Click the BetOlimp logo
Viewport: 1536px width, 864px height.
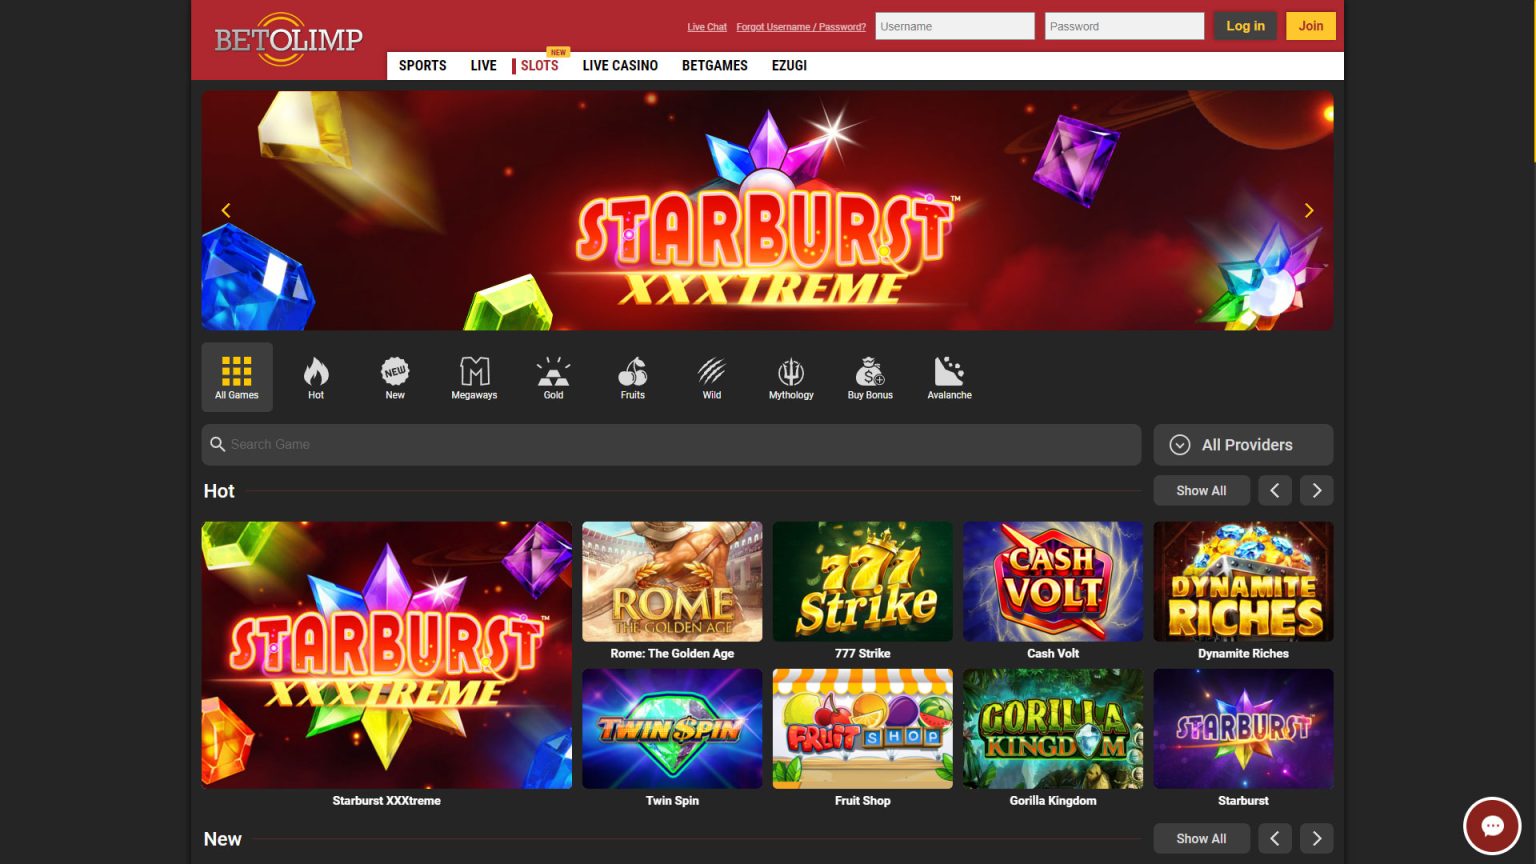tap(288, 40)
